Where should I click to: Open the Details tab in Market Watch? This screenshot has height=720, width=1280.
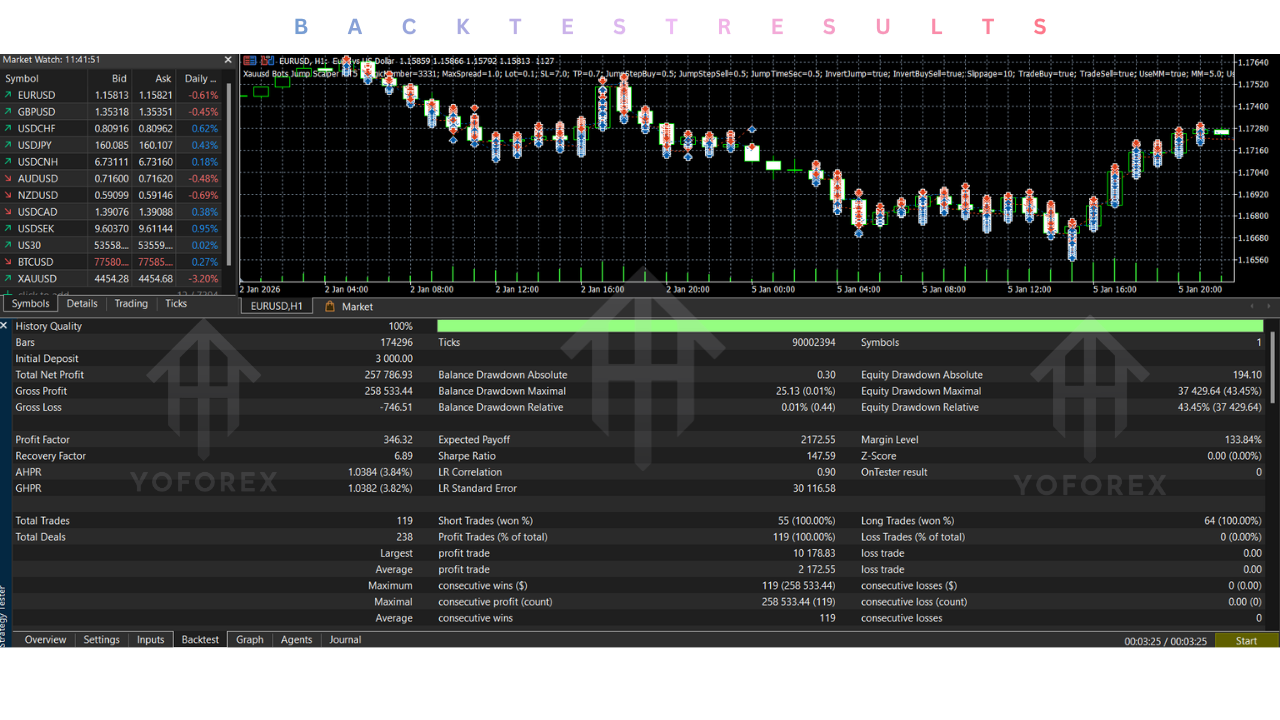tap(82, 304)
